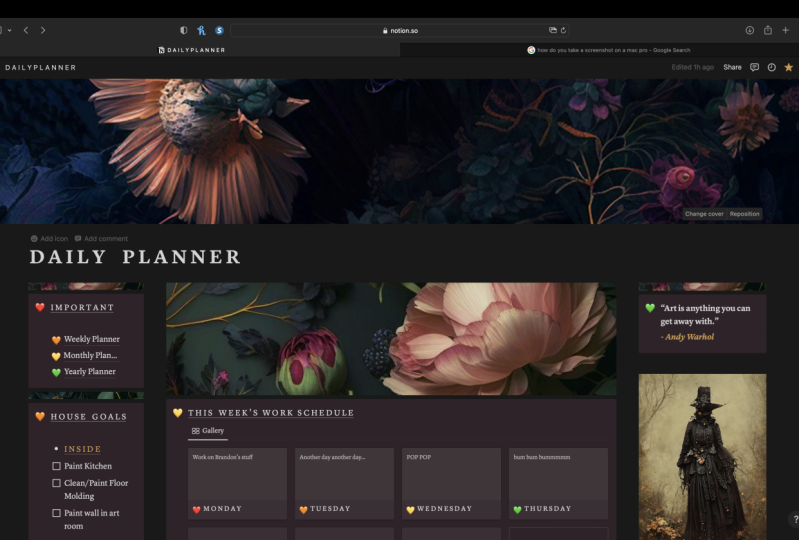The image size is (799, 540).
Task: Click 'Work on Brandon's stuff' card text
Action: point(223,457)
